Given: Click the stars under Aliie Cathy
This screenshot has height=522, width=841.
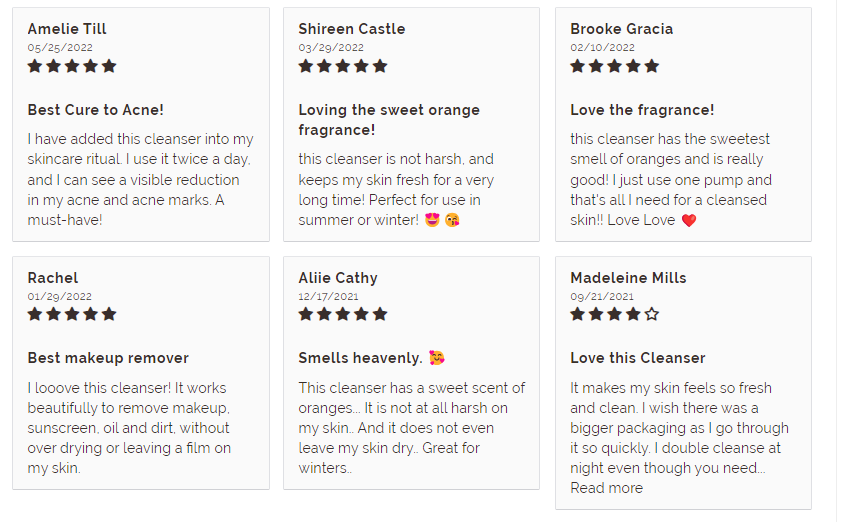Looking at the screenshot, I should tap(343, 314).
